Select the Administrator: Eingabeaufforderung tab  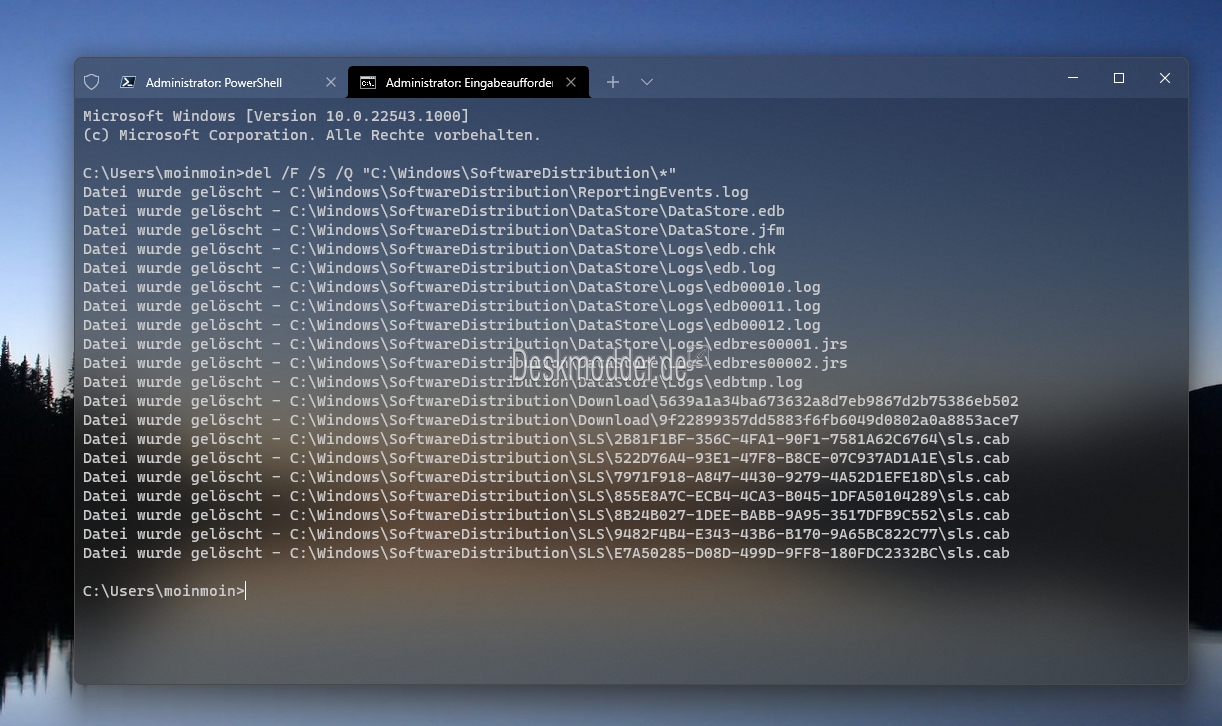pyautogui.click(x=468, y=82)
